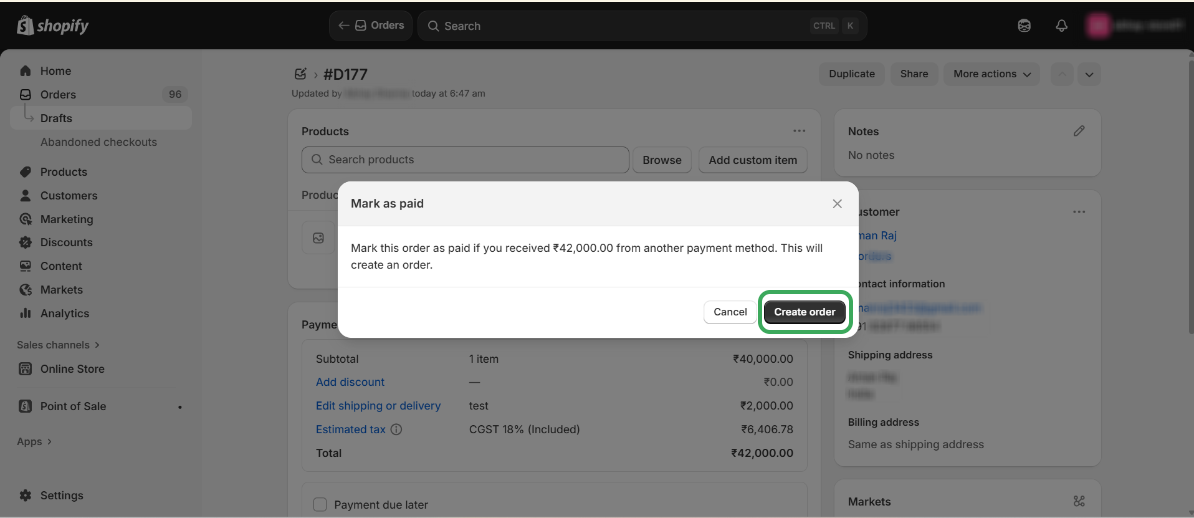This screenshot has height=518, width=1194.
Task: Click the Shopify logo
Action: 53,26
